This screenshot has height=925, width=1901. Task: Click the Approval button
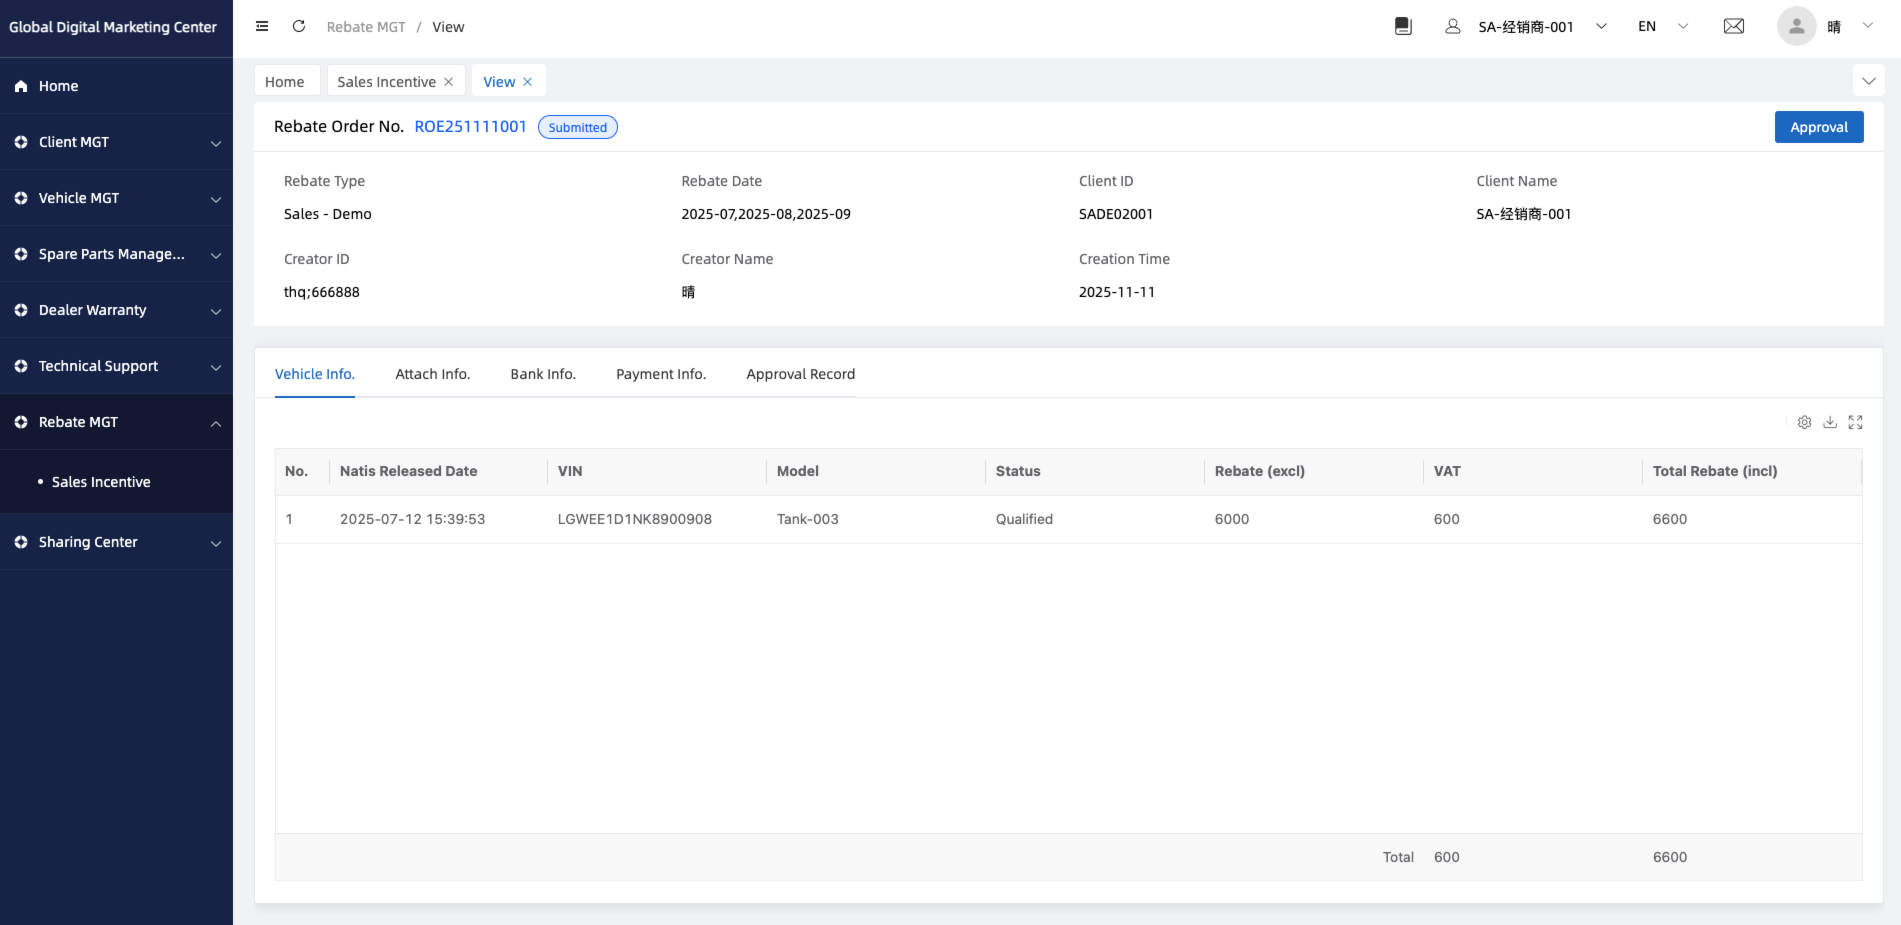click(1818, 127)
